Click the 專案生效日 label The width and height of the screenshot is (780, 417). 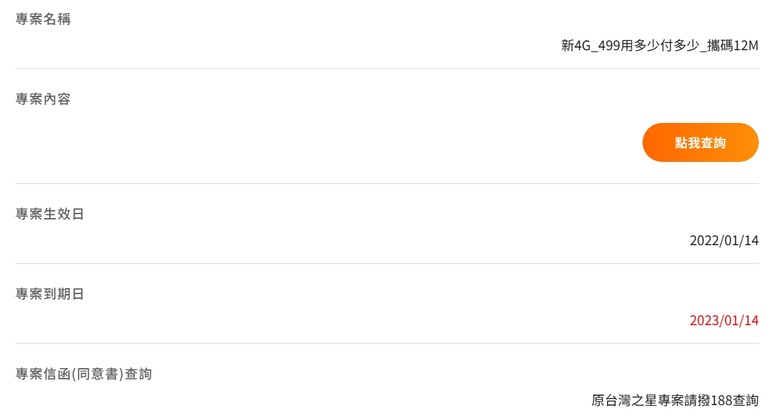click(x=50, y=214)
